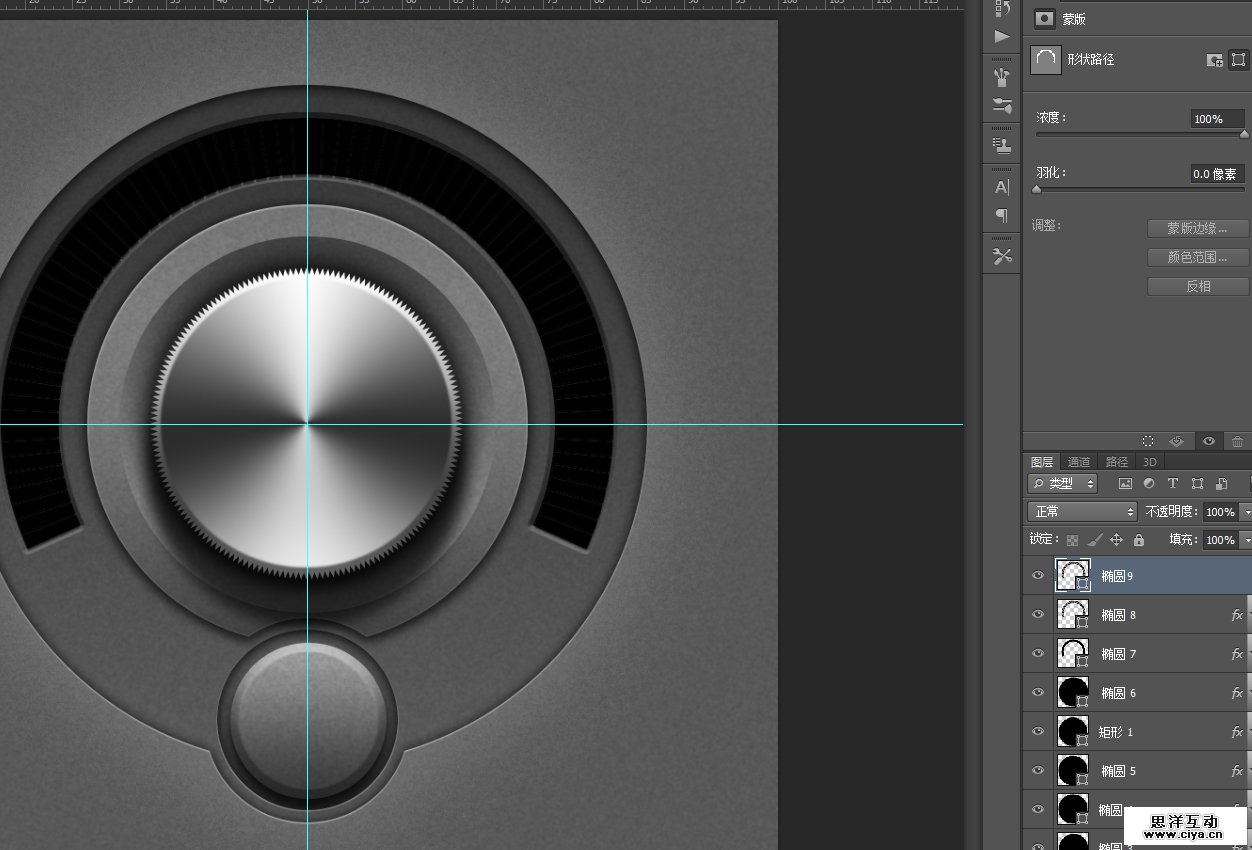The height and width of the screenshot is (850, 1252).
Task: Open the Brush Presets panel icon
Action: click(x=1001, y=106)
